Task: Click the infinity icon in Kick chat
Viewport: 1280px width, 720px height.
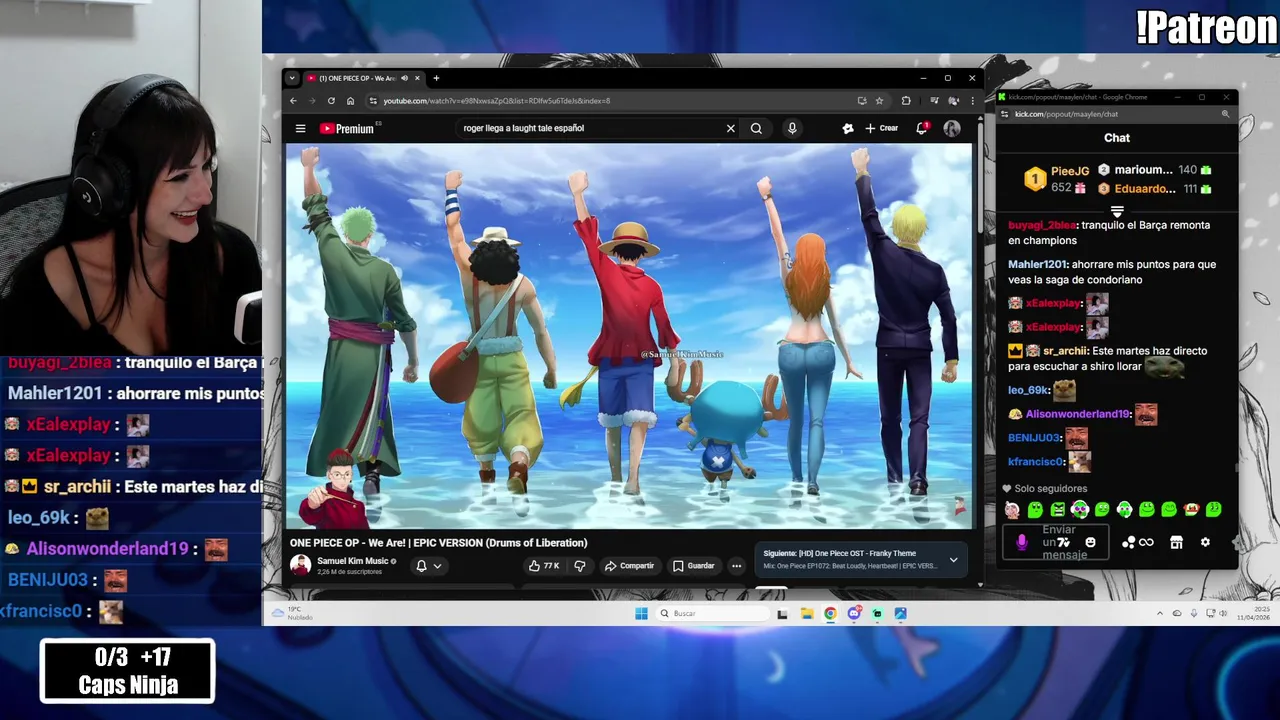Action: coord(1147,542)
